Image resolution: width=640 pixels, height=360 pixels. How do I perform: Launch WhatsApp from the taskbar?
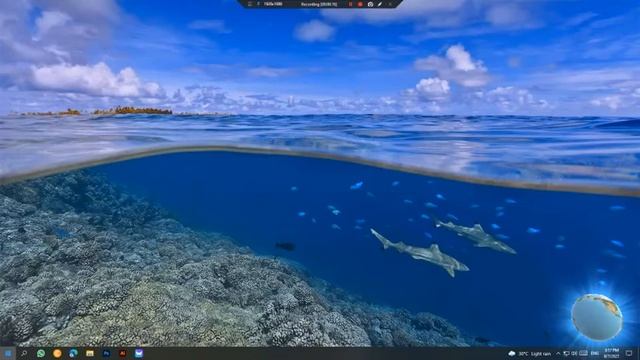tap(41, 353)
